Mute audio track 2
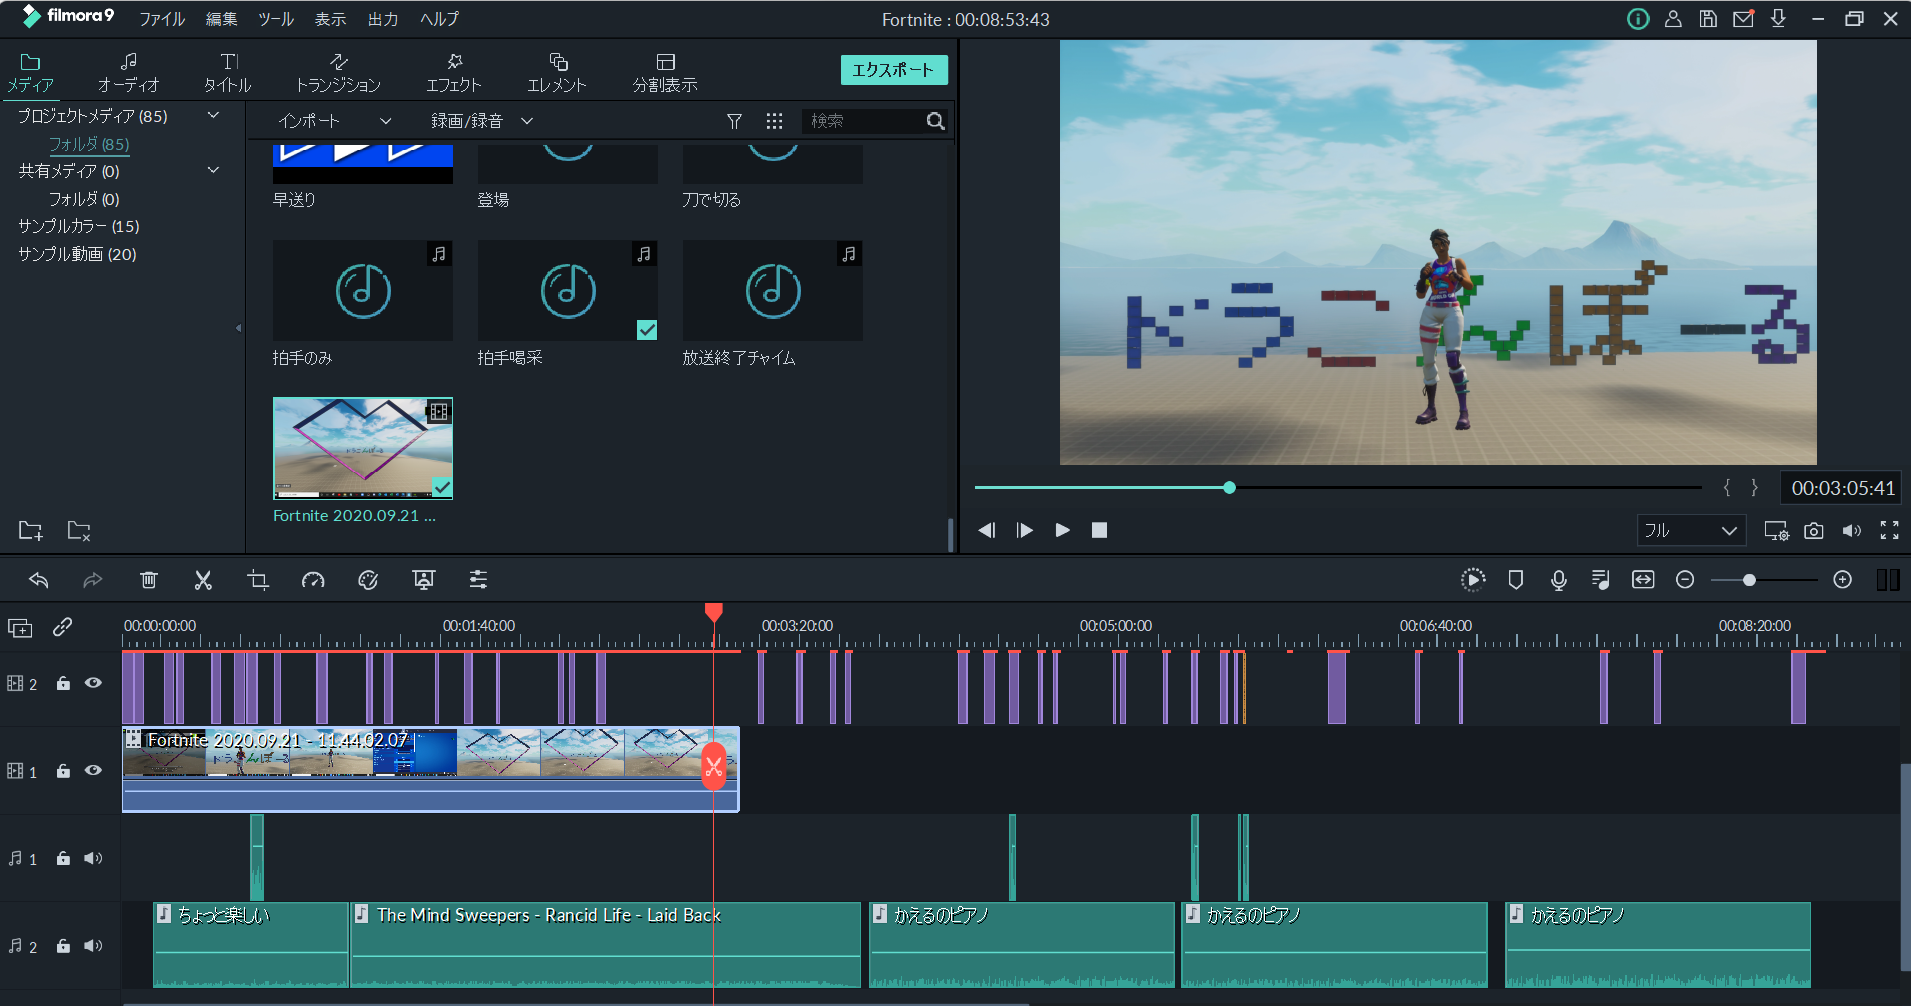This screenshot has height=1006, width=1911. pos(93,946)
